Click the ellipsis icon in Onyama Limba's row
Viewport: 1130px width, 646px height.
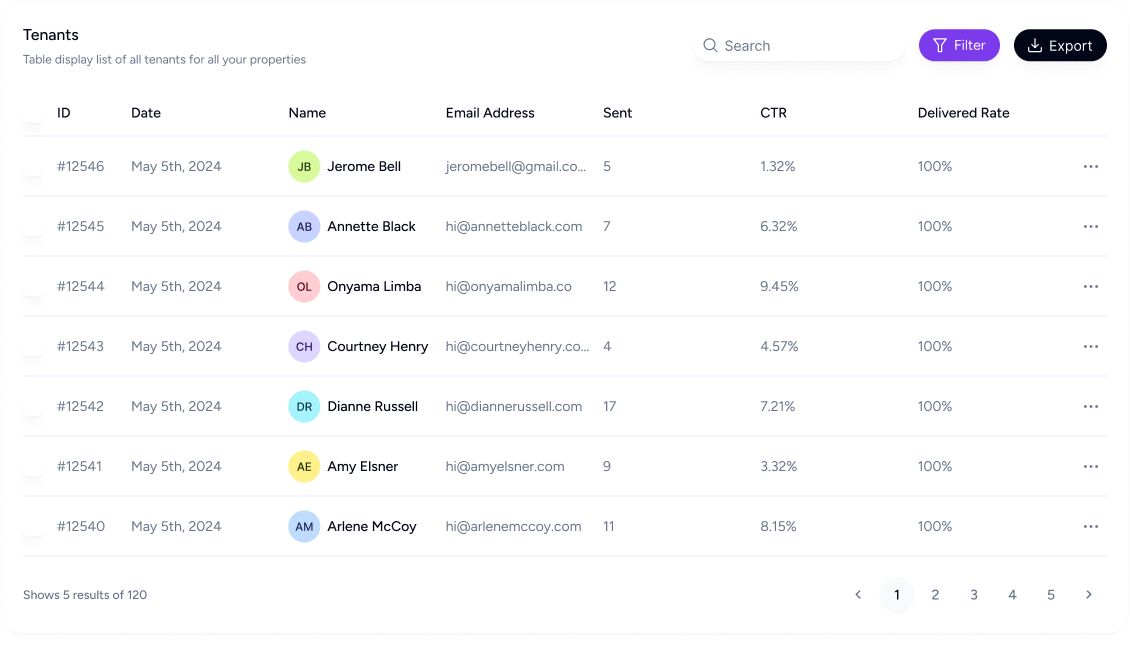coord(1090,287)
